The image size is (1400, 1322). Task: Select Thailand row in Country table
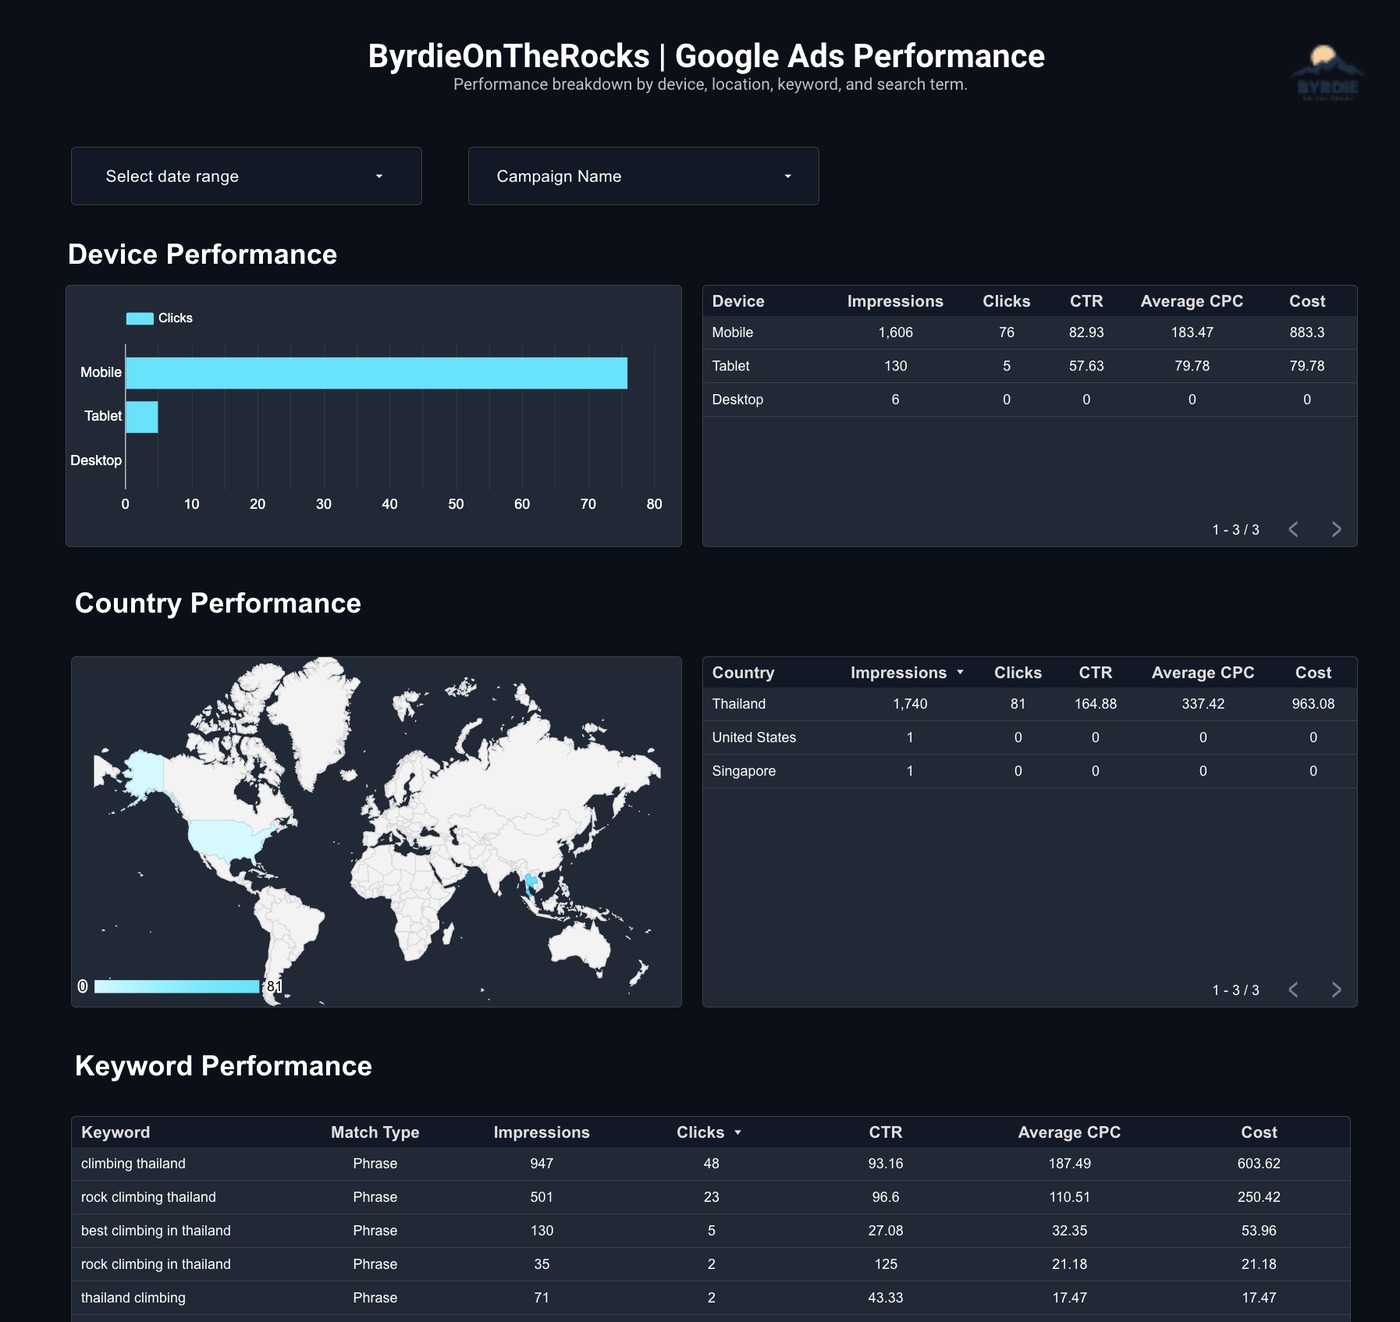click(1029, 704)
